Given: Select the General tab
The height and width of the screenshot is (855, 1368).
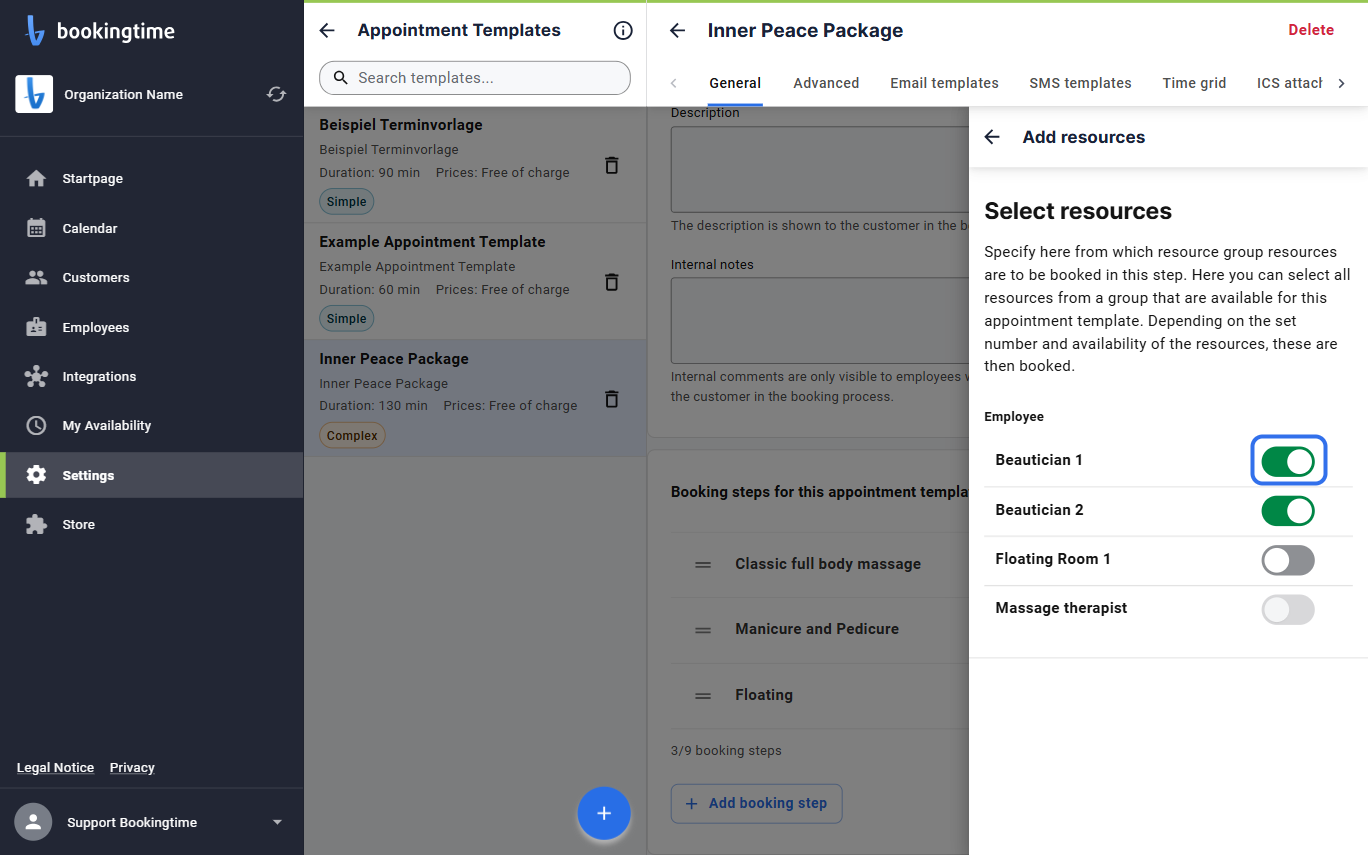Looking at the screenshot, I should pos(735,83).
